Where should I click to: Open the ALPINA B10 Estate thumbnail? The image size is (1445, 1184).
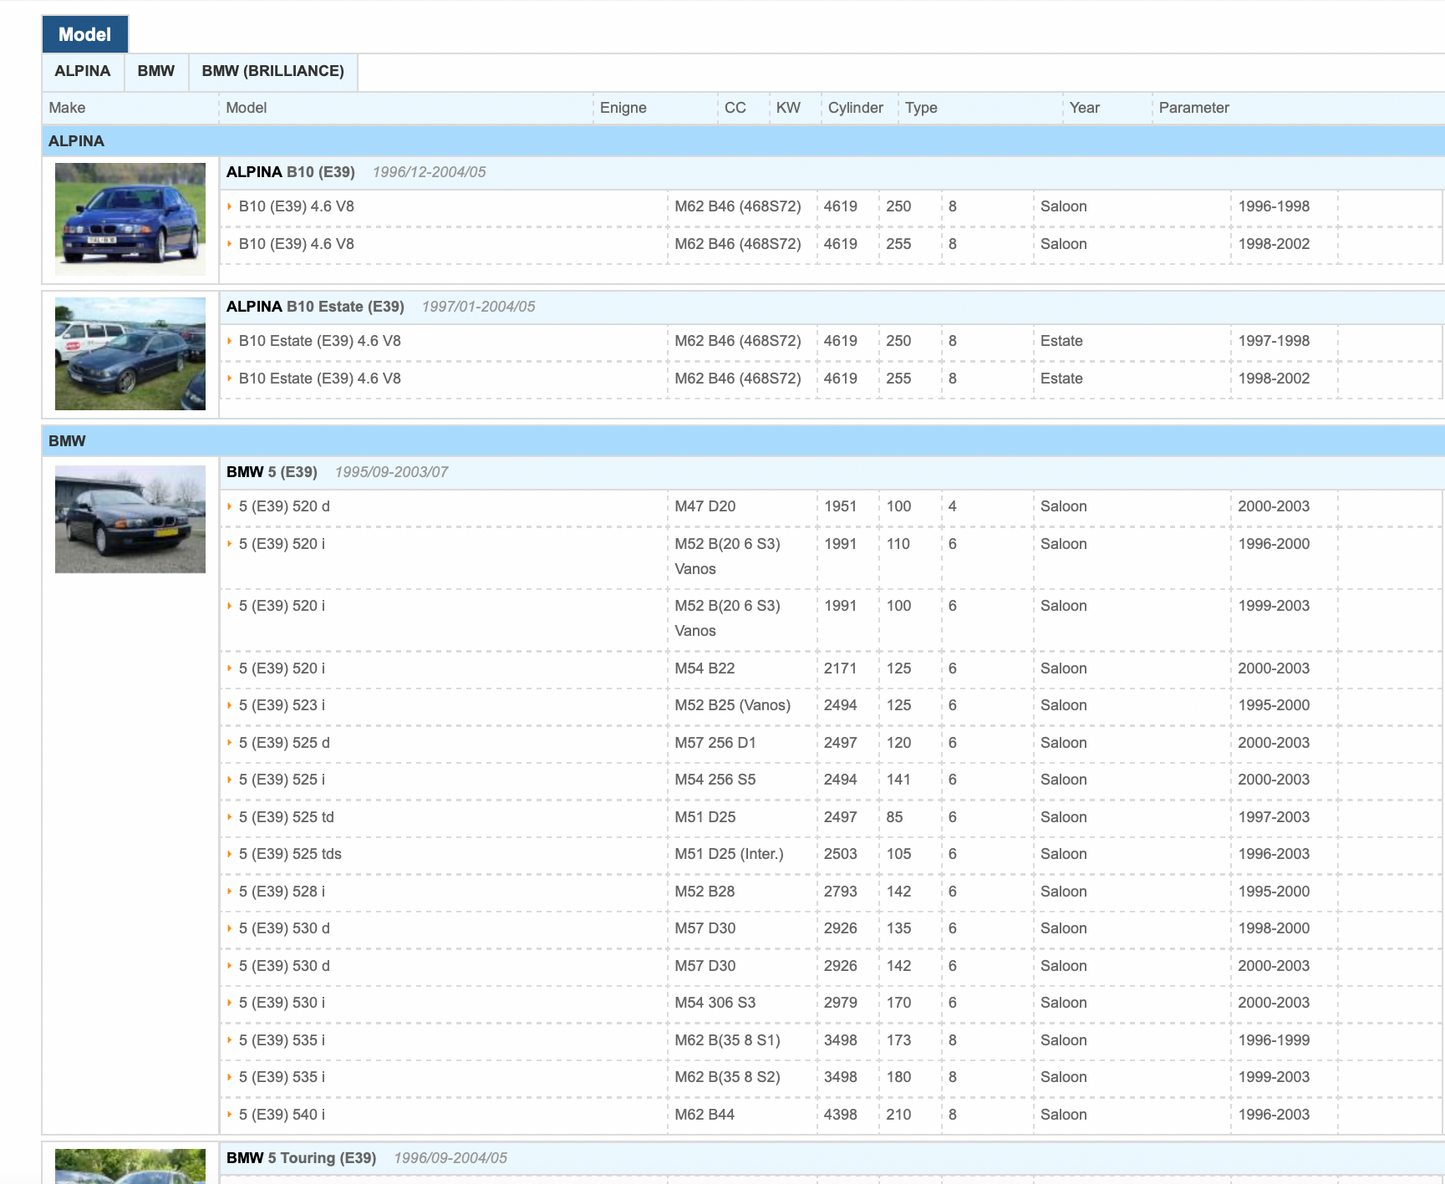(130, 354)
